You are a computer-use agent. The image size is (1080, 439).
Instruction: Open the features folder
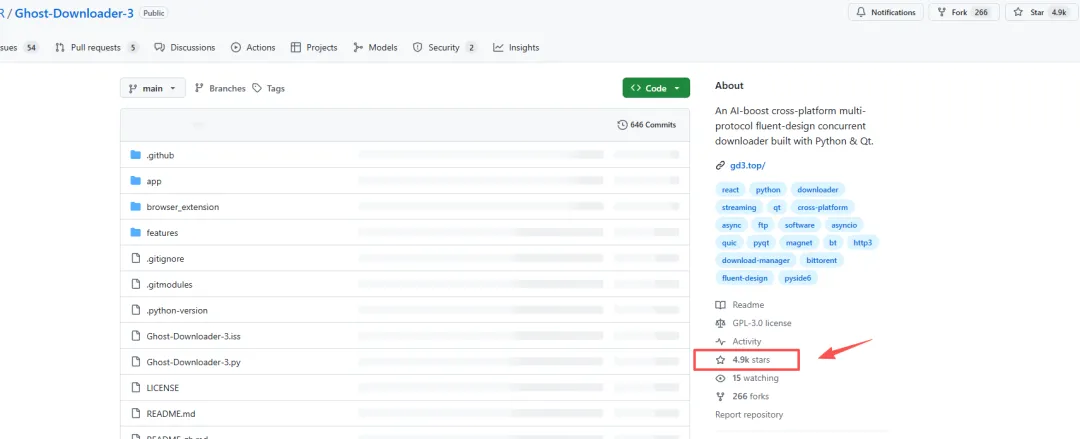point(162,233)
